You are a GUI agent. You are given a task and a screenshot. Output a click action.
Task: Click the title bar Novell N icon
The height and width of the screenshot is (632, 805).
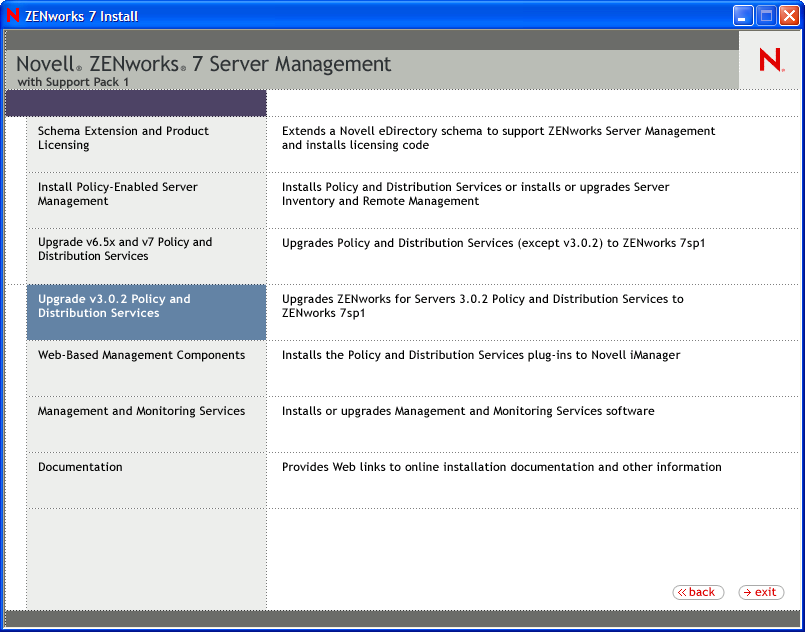[12, 16]
